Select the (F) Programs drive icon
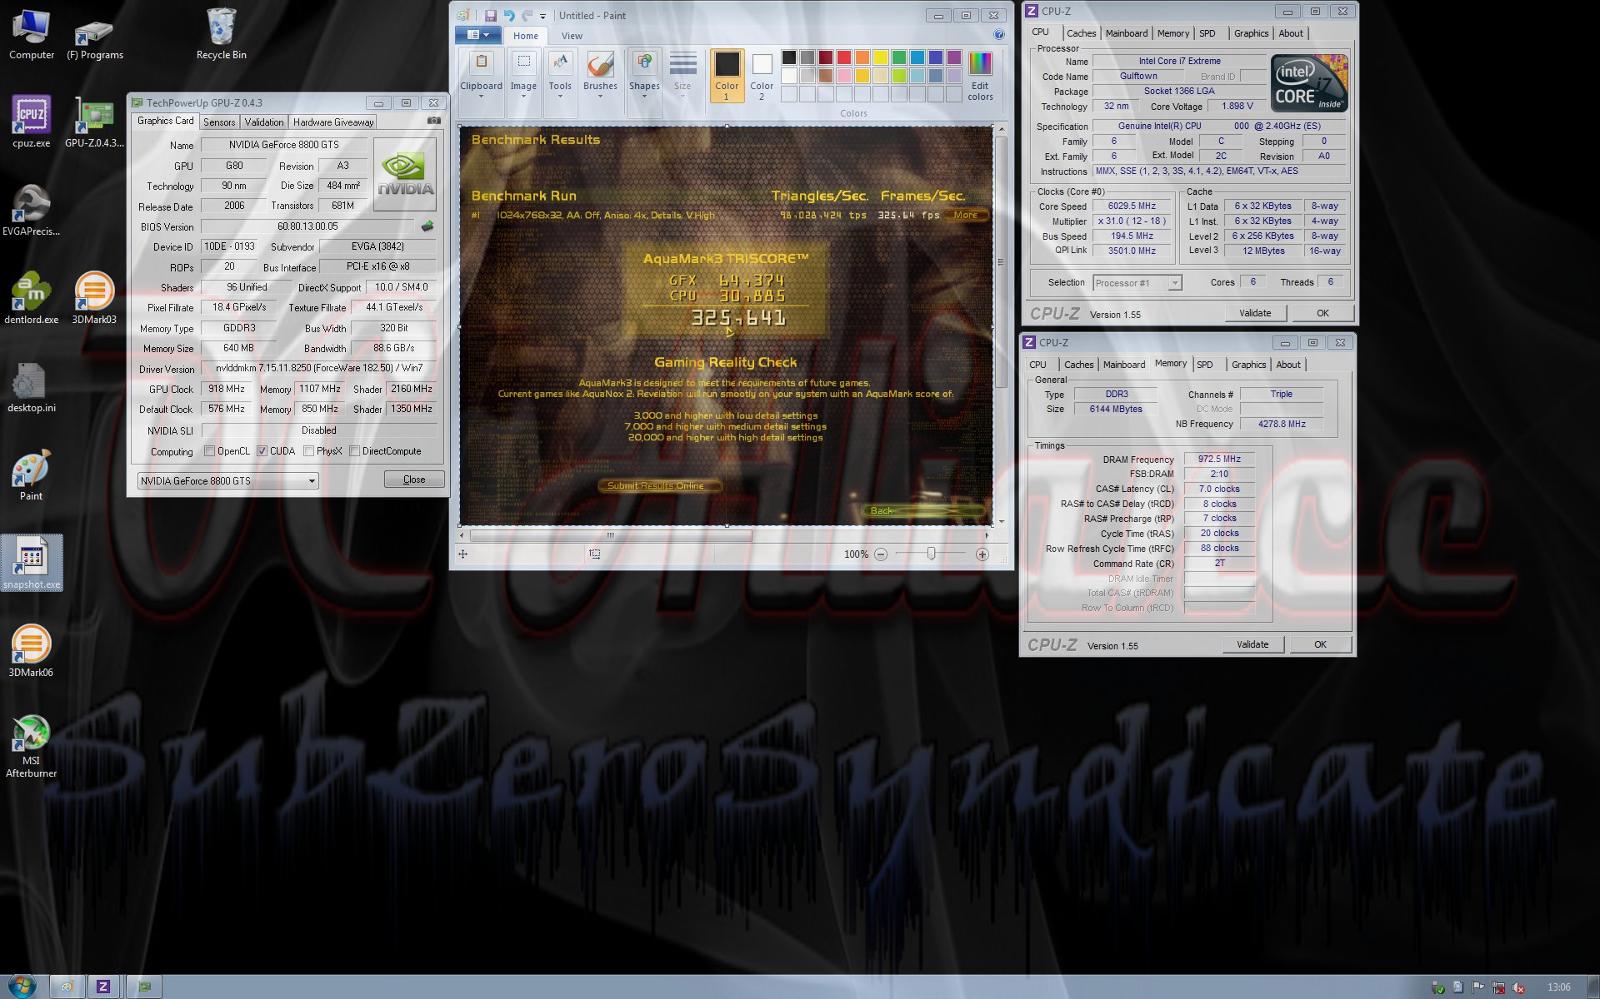Image resolution: width=1600 pixels, height=999 pixels. (95, 40)
